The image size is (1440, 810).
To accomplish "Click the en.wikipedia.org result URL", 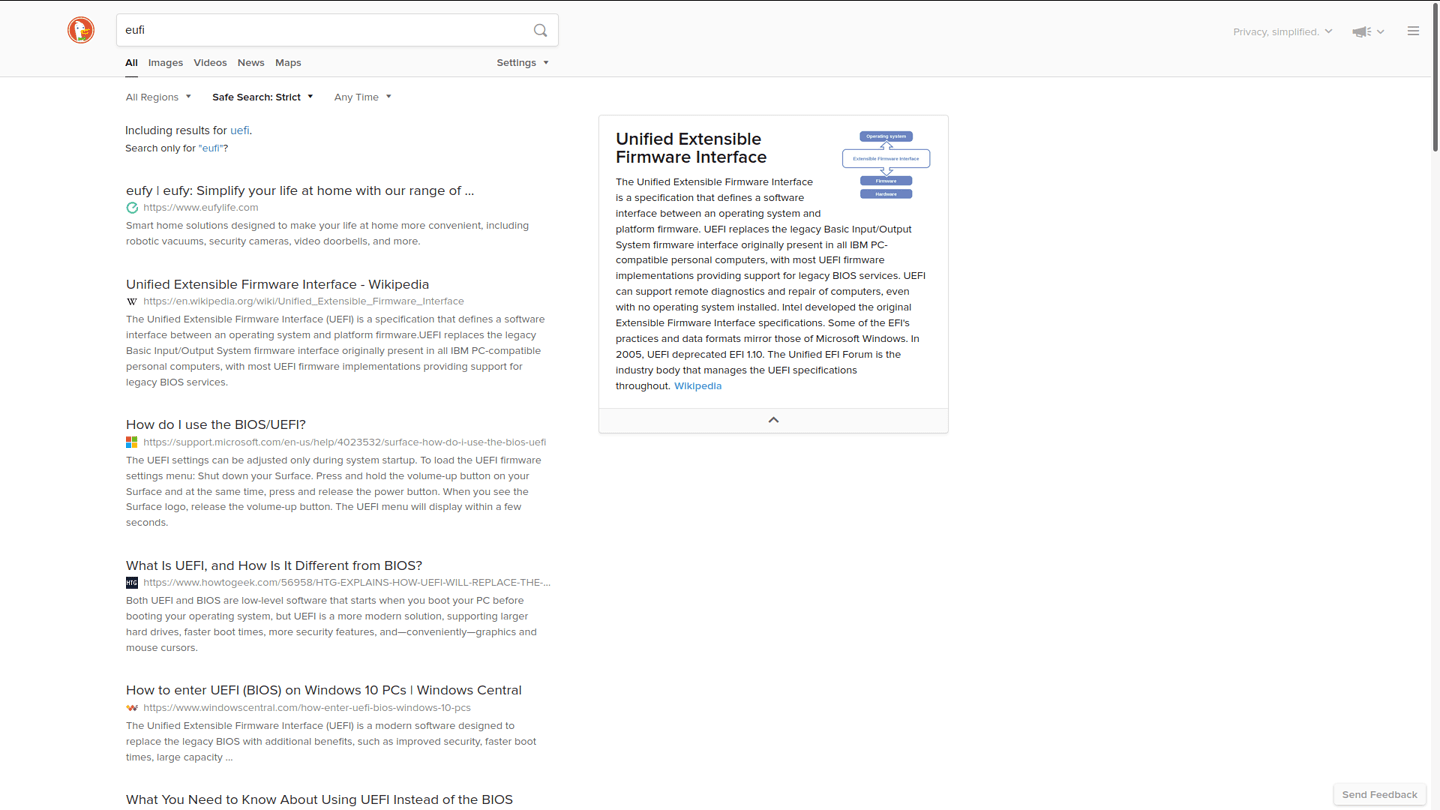I will coord(304,301).
